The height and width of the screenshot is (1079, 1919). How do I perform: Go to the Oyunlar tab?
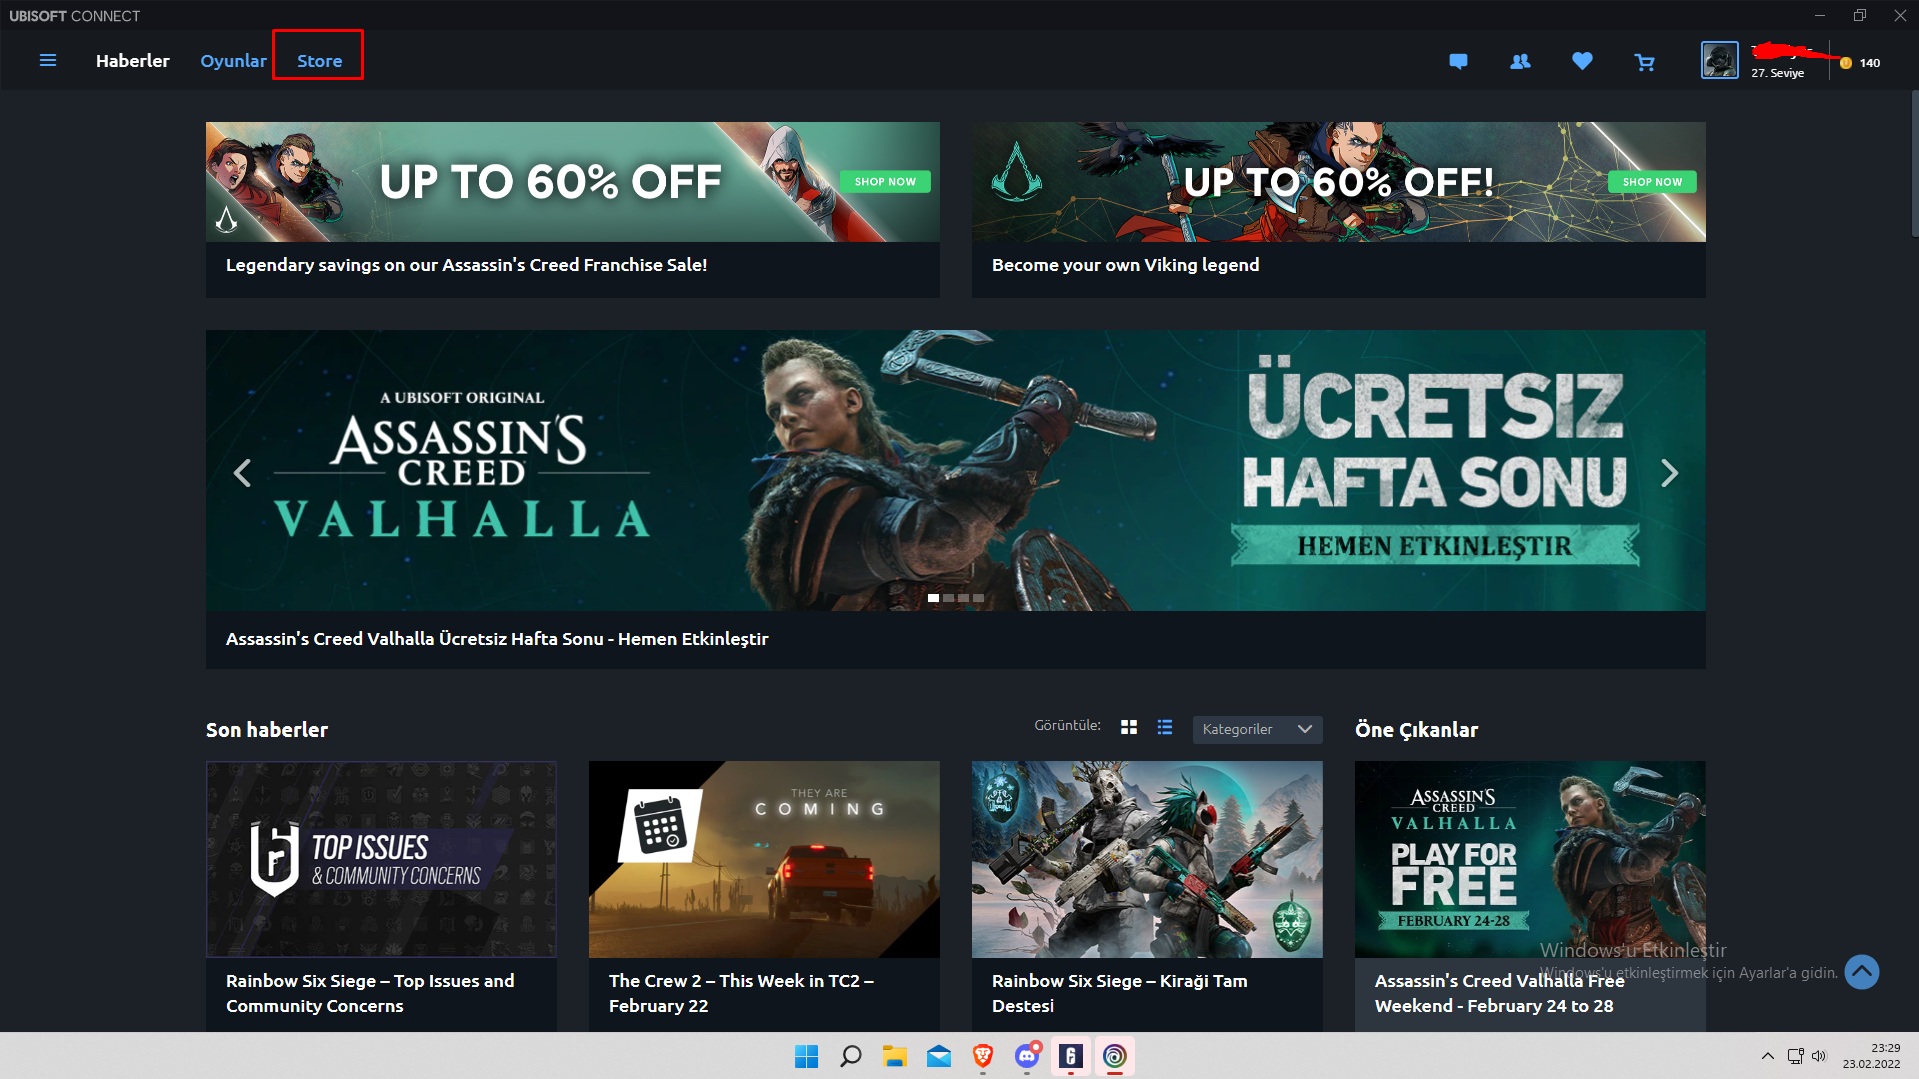234,61
